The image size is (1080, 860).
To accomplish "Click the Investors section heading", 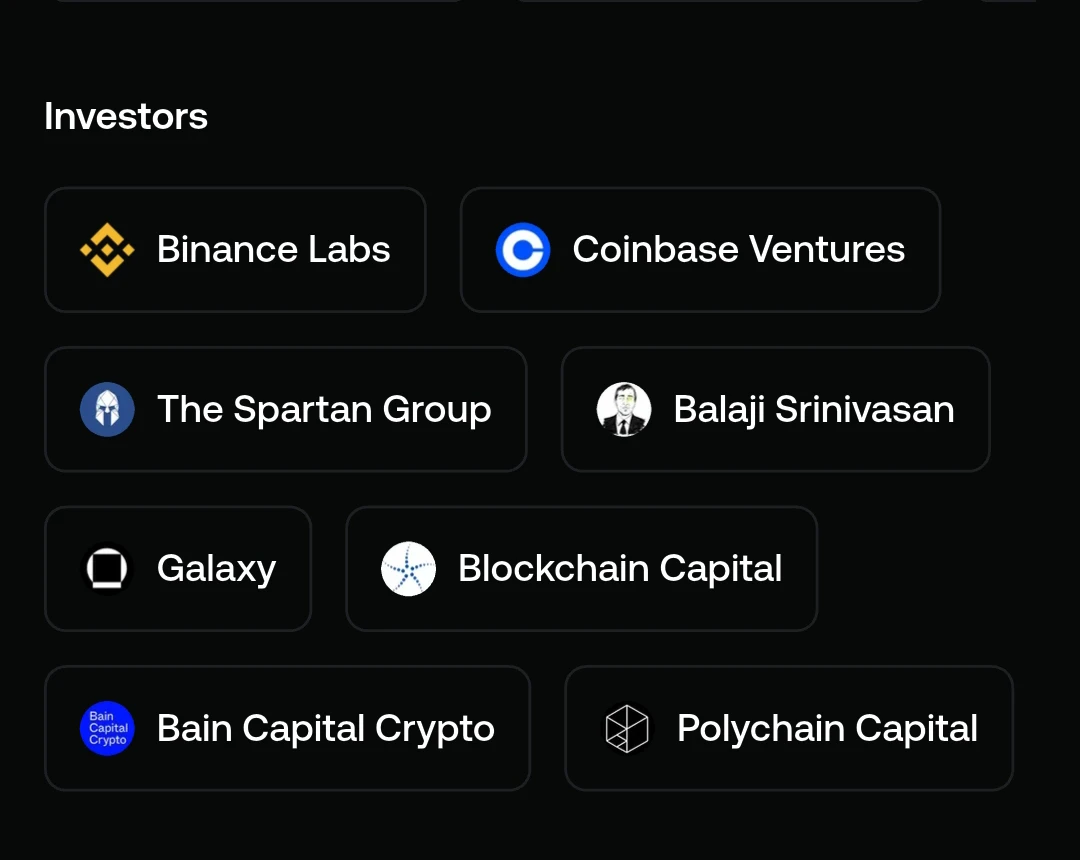I will (x=126, y=116).
